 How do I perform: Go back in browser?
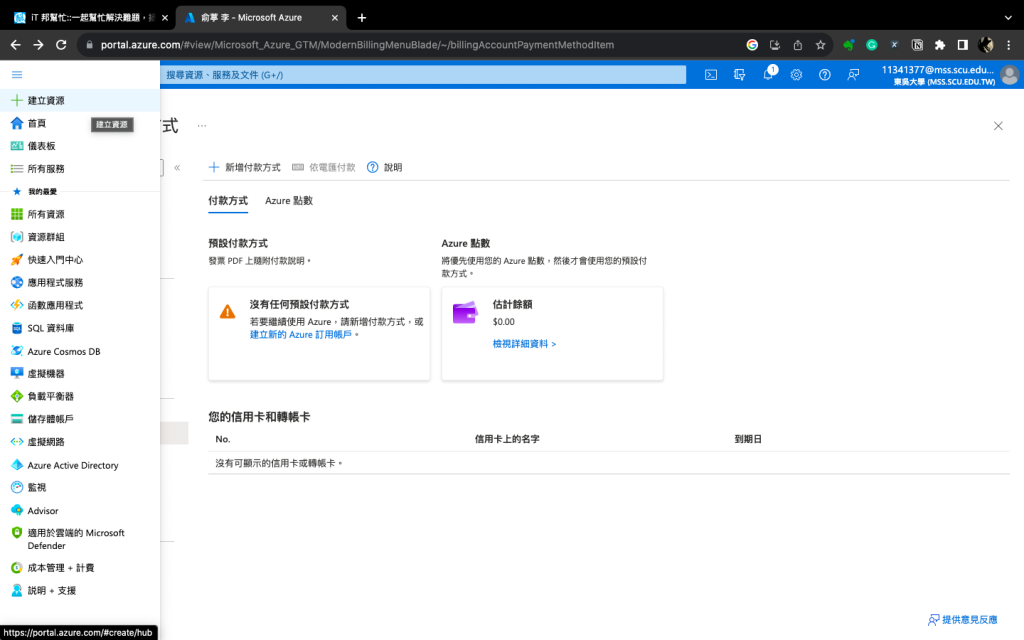16,45
